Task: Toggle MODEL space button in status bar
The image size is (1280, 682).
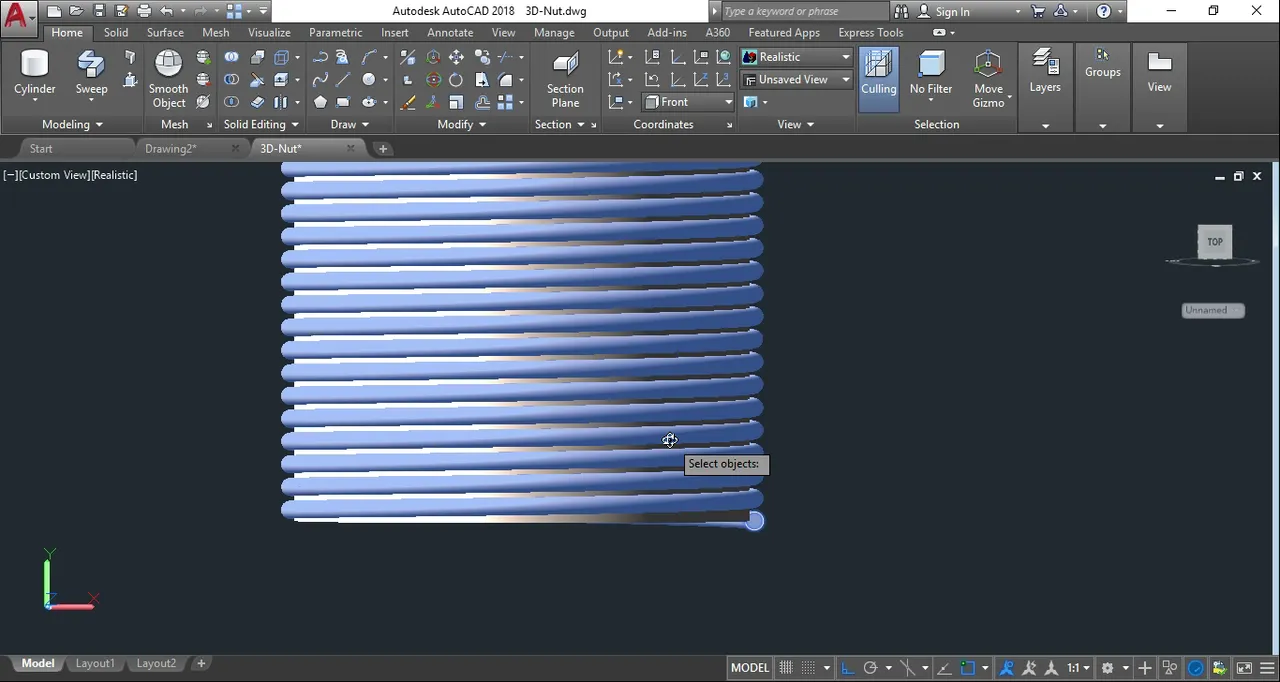Action: [750, 668]
